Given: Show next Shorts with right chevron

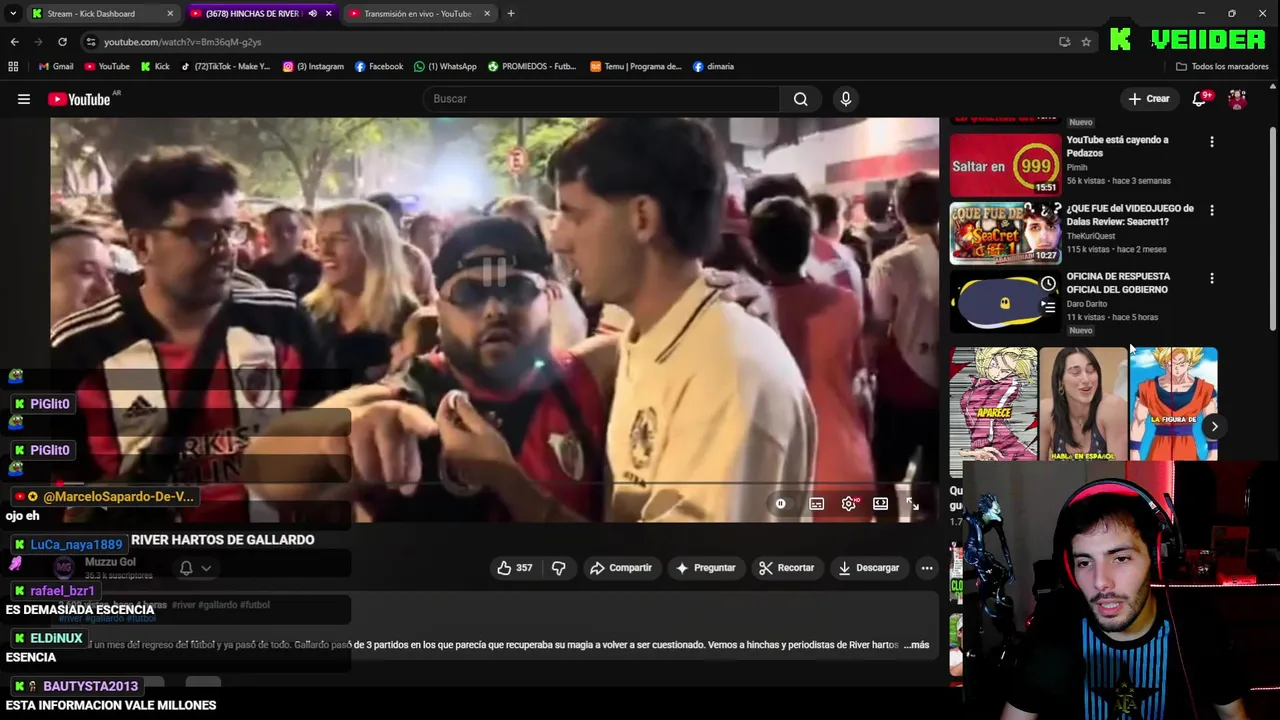Looking at the screenshot, I should coord(1214,426).
